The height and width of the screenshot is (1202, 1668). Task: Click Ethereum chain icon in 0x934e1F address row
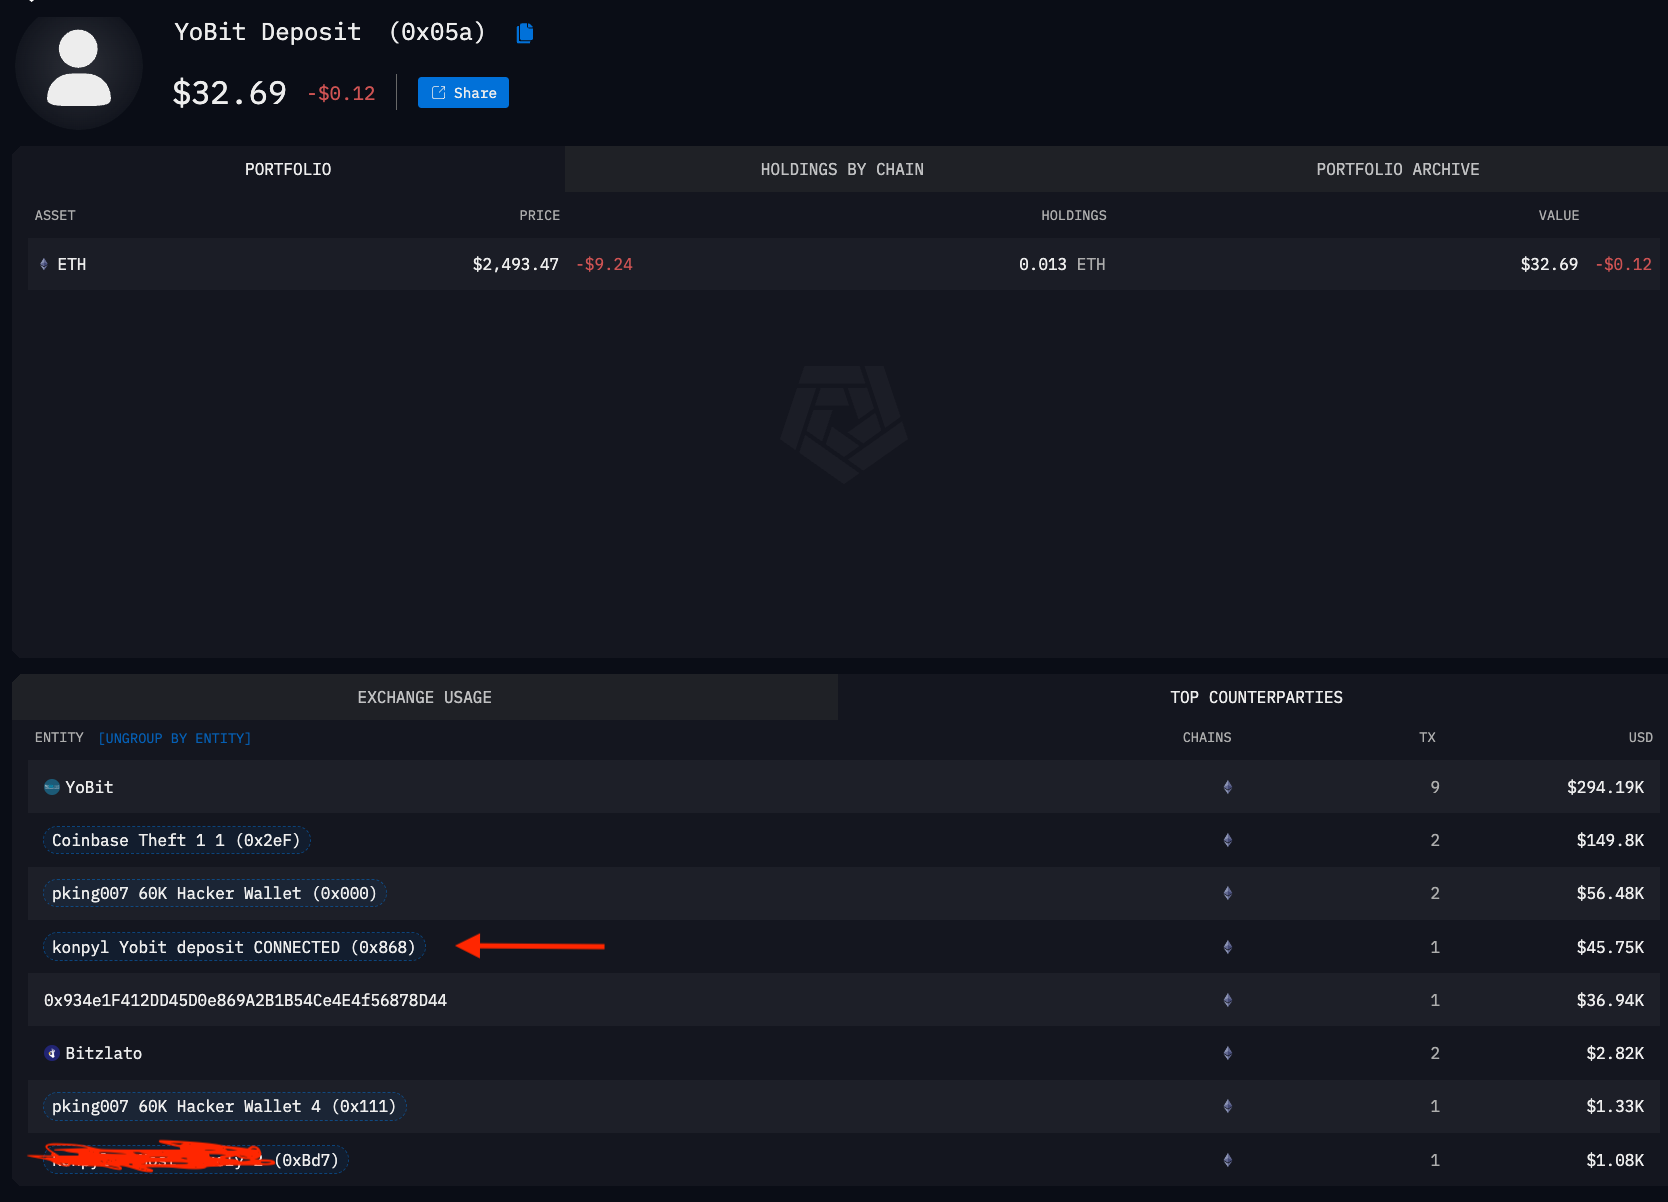tap(1227, 1000)
